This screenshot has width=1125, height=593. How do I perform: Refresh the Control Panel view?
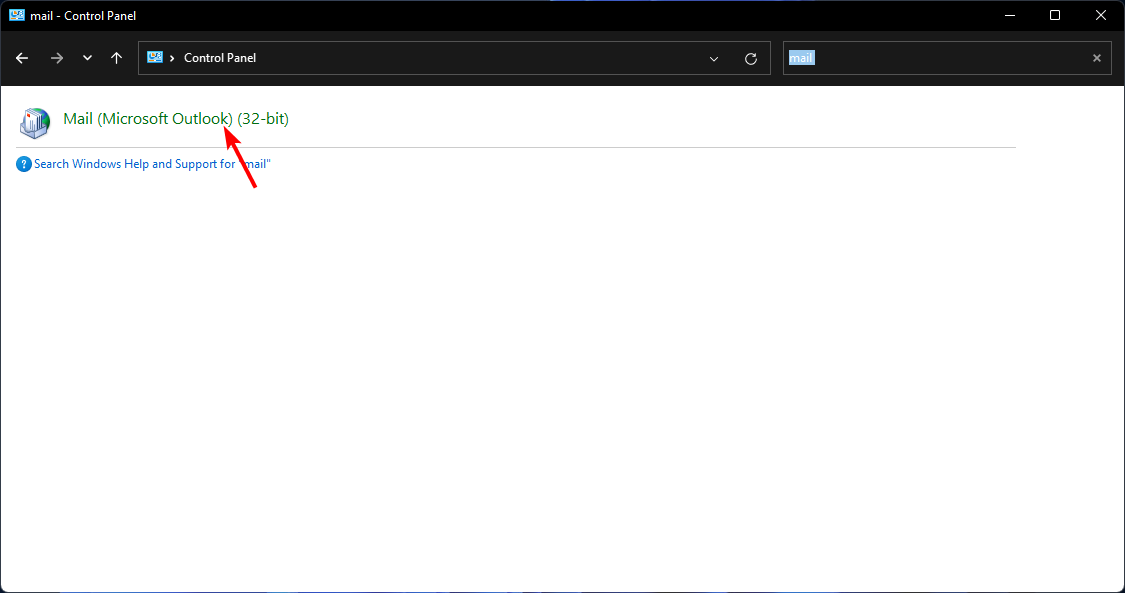750,59
